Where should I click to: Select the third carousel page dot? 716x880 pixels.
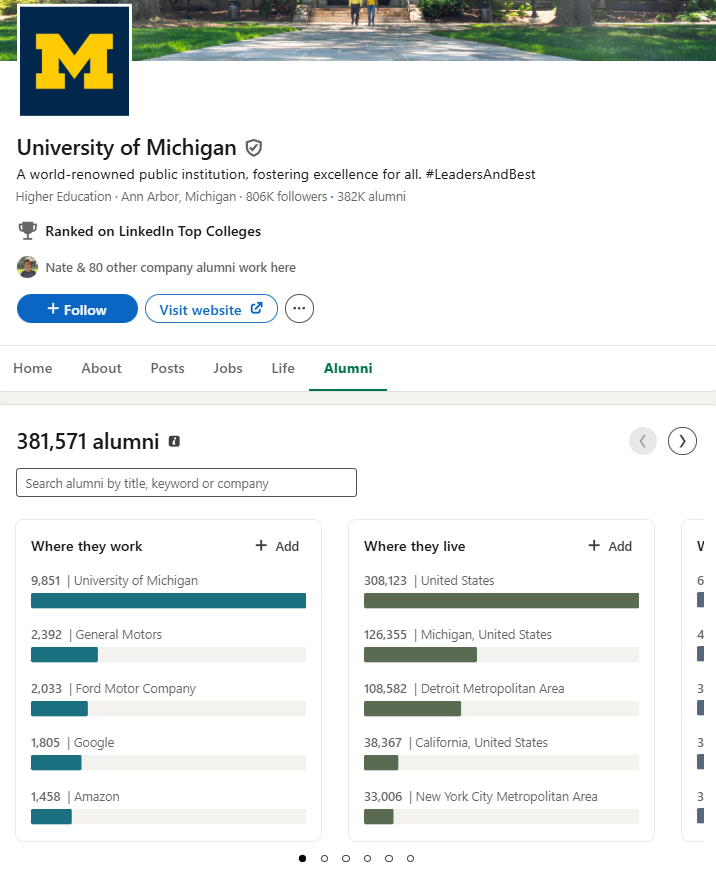346,858
